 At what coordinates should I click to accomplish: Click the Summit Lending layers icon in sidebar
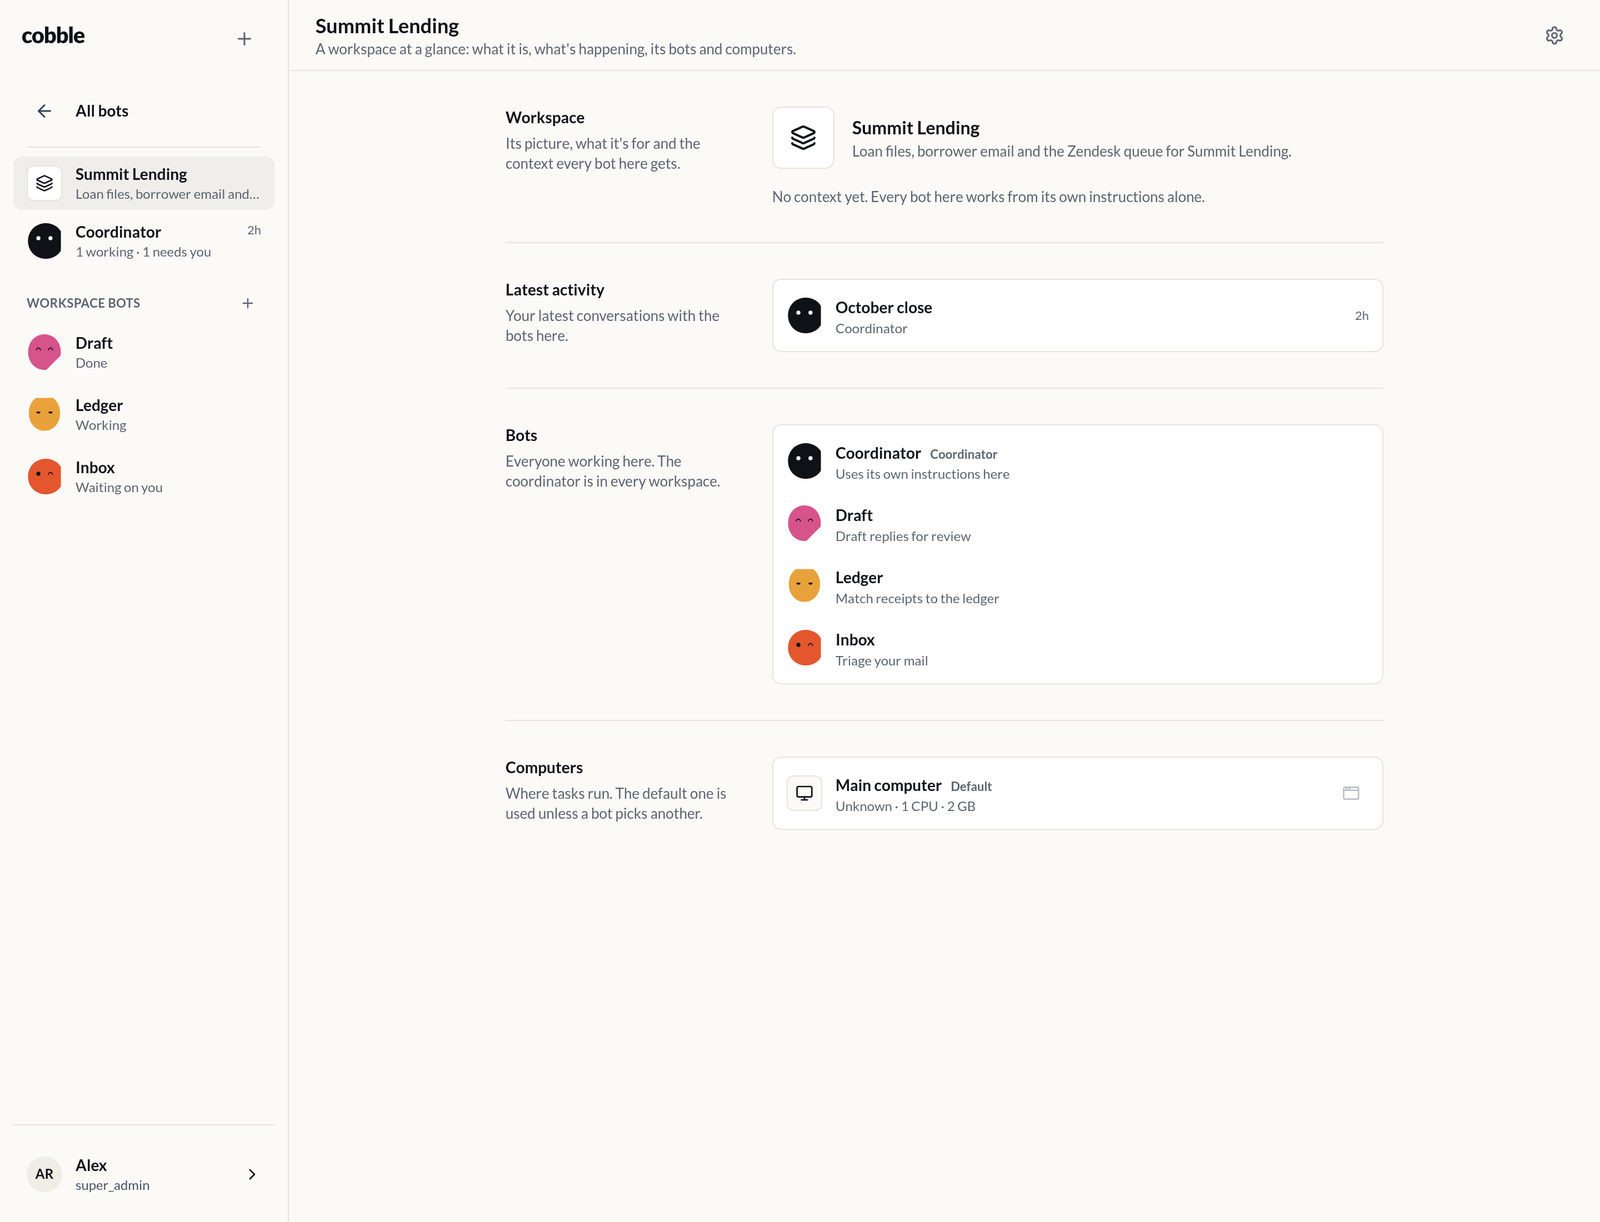(44, 183)
